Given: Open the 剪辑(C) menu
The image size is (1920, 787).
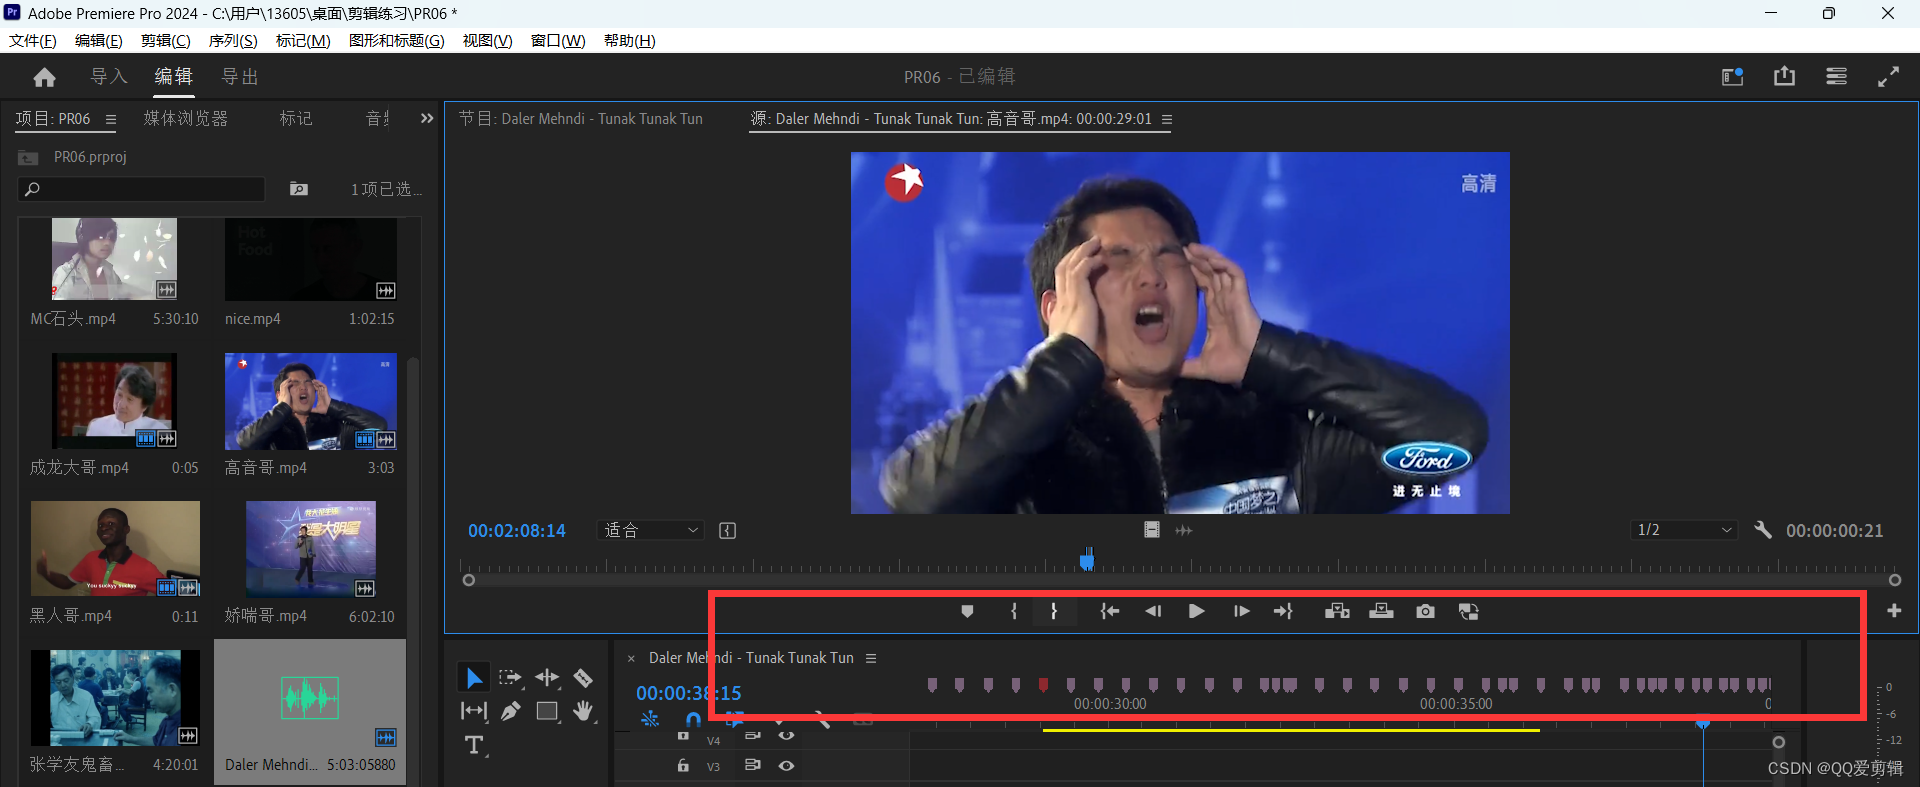Looking at the screenshot, I should tap(165, 40).
